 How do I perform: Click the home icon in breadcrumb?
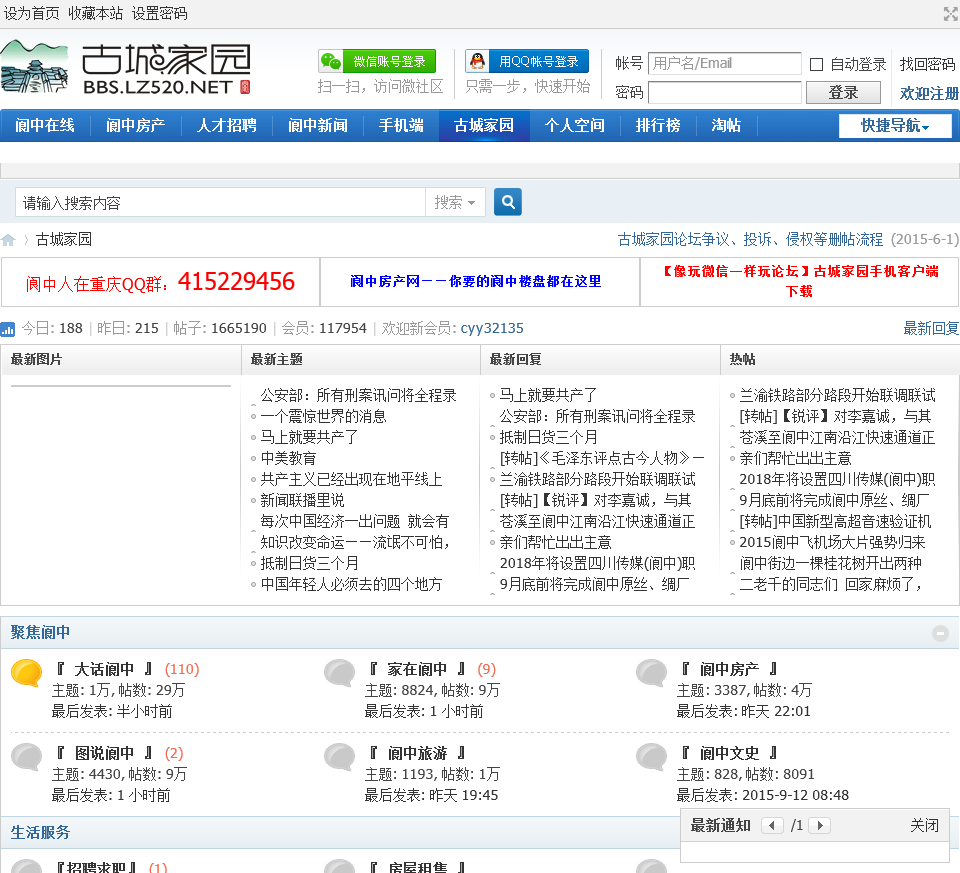8,240
